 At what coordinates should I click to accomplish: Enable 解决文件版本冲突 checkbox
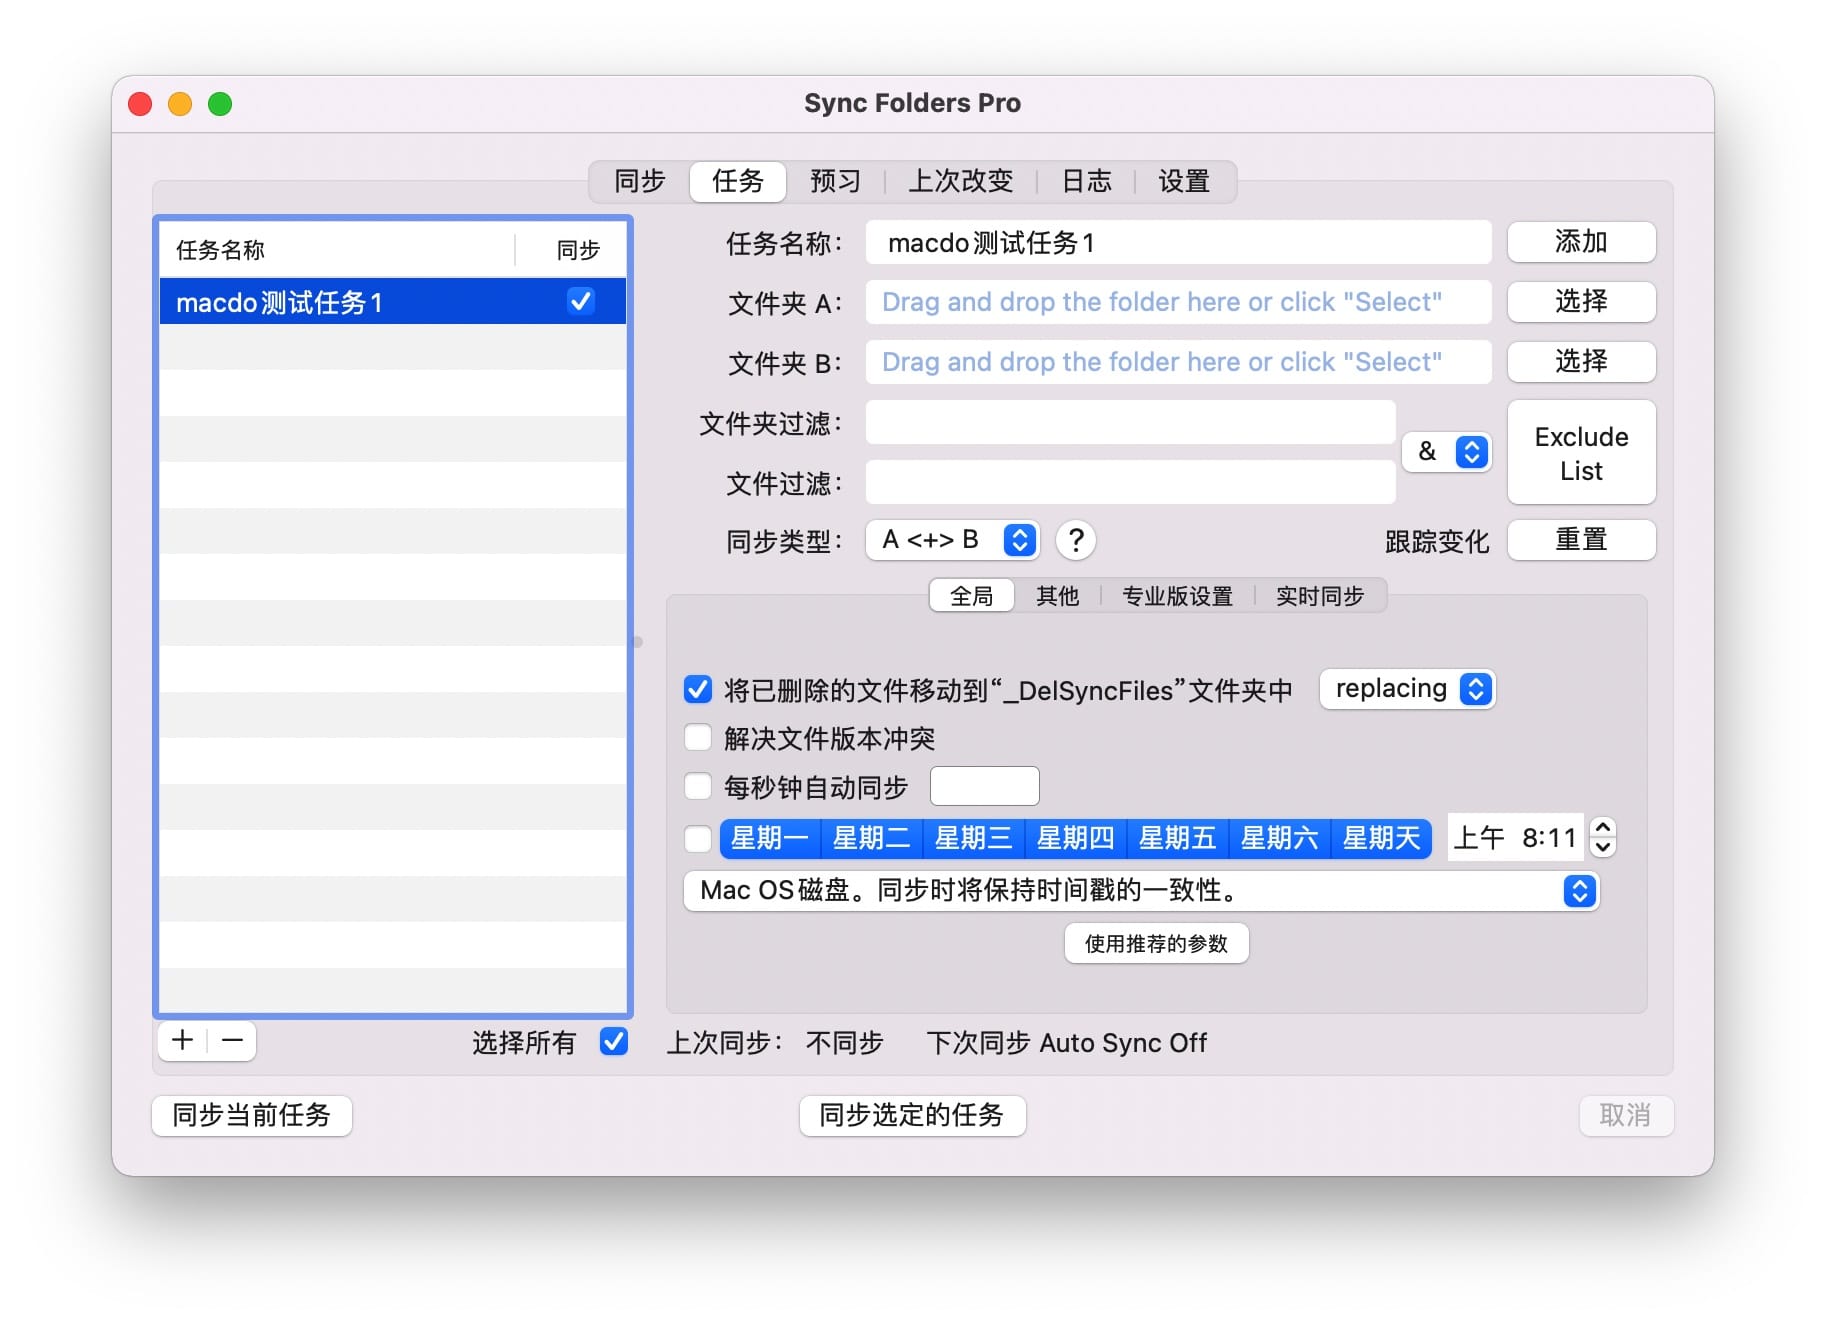(697, 738)
